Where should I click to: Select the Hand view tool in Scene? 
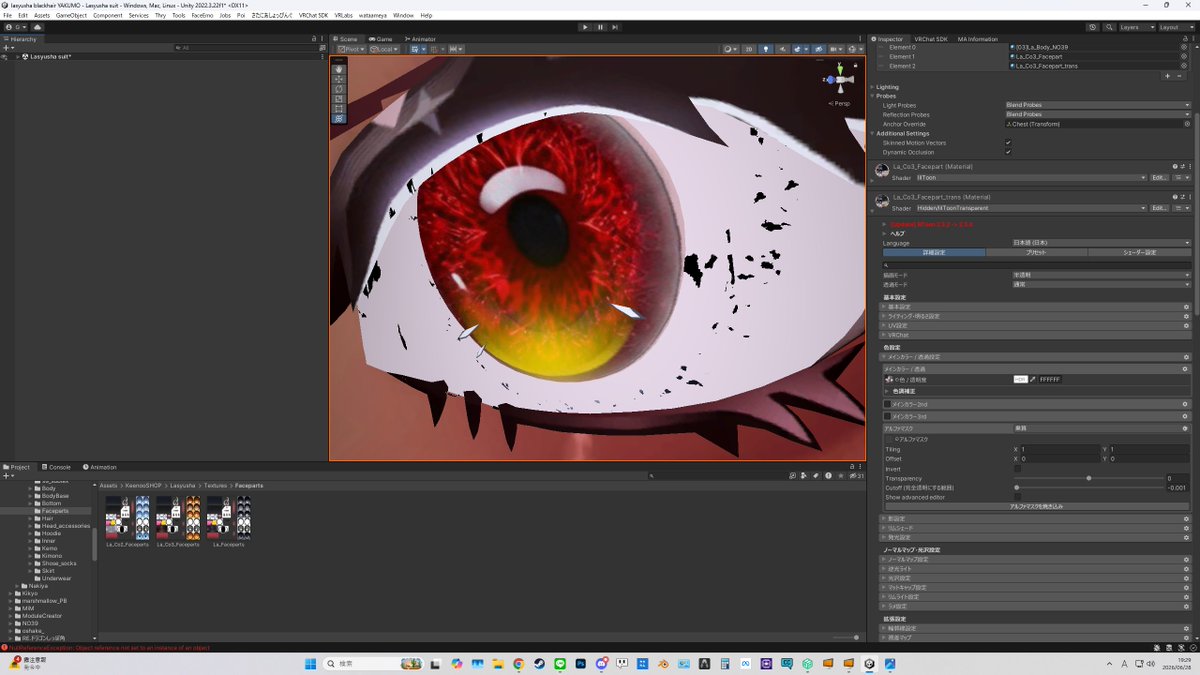pyautogui.click(x=339, y=68)
